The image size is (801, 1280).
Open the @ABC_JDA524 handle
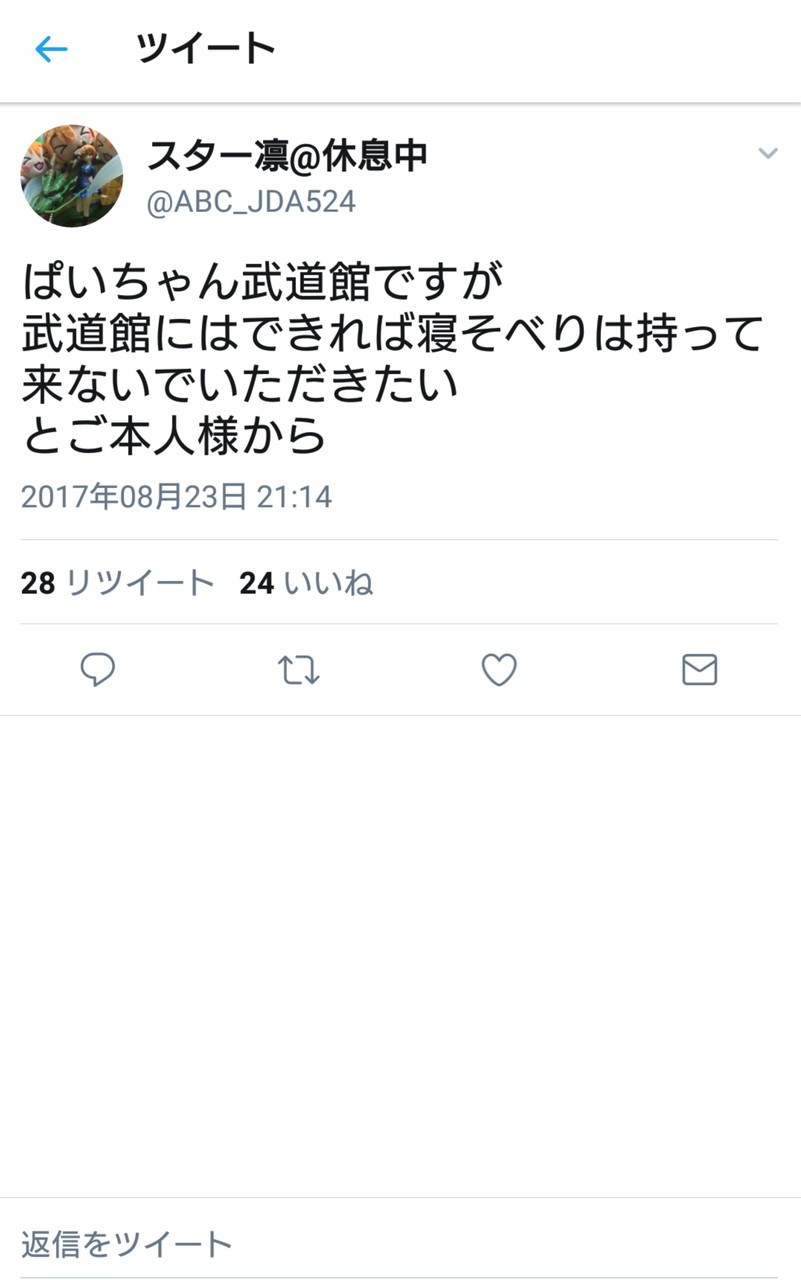coord(251,202)
